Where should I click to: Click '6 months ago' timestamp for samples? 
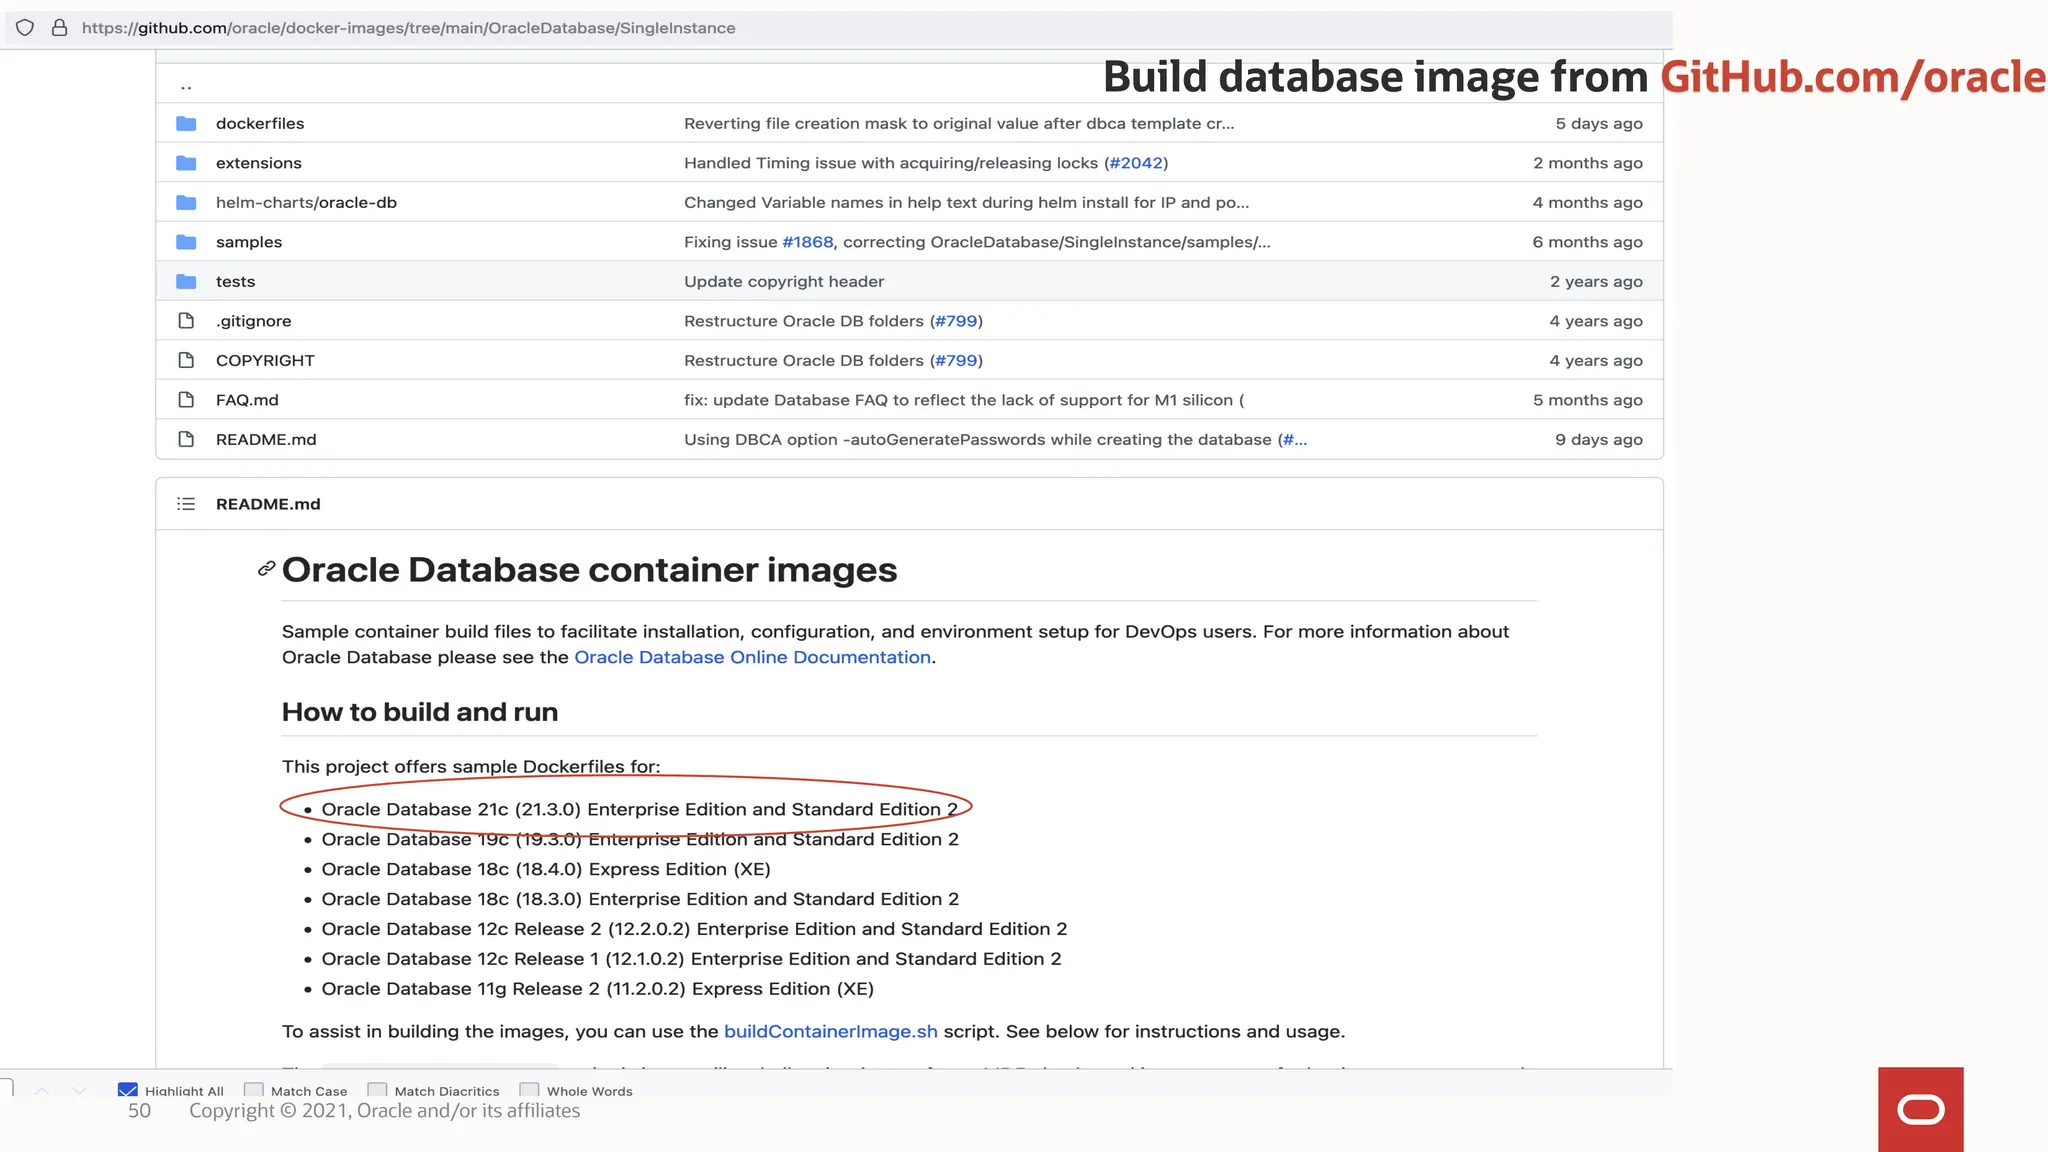coord(1588,242)
